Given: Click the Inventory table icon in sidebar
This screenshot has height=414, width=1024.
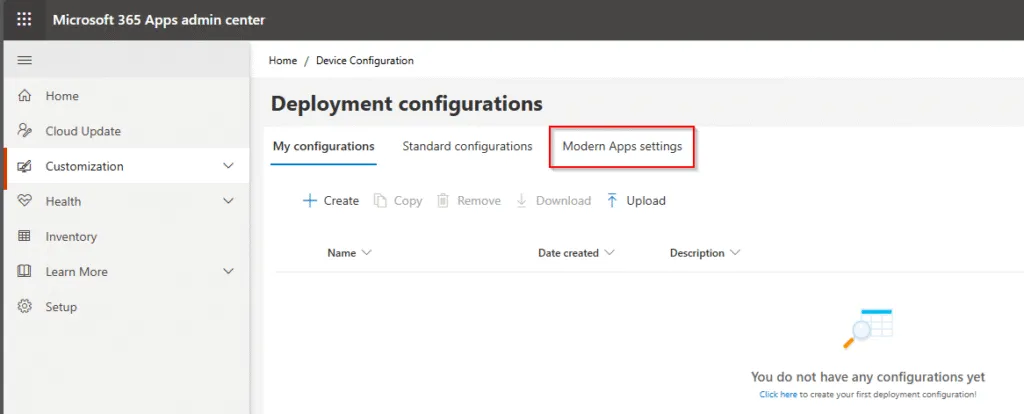Looking at the screenshot, I should click(24, 236).
